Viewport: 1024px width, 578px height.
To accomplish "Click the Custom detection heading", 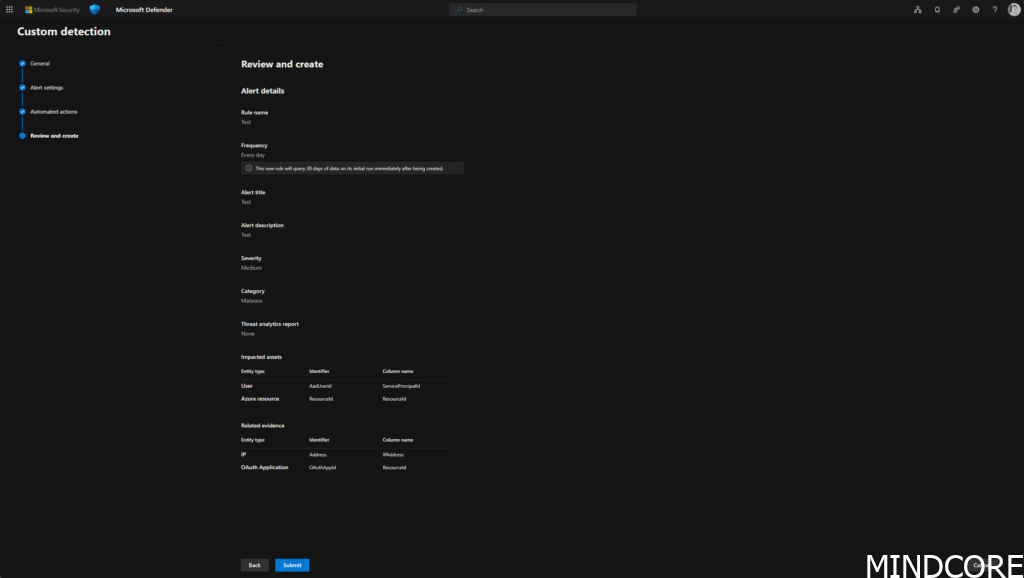I will (64, 31).
